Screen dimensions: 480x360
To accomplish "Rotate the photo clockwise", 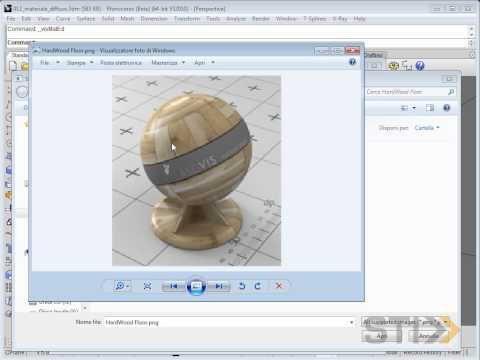I will coord(258,286).
